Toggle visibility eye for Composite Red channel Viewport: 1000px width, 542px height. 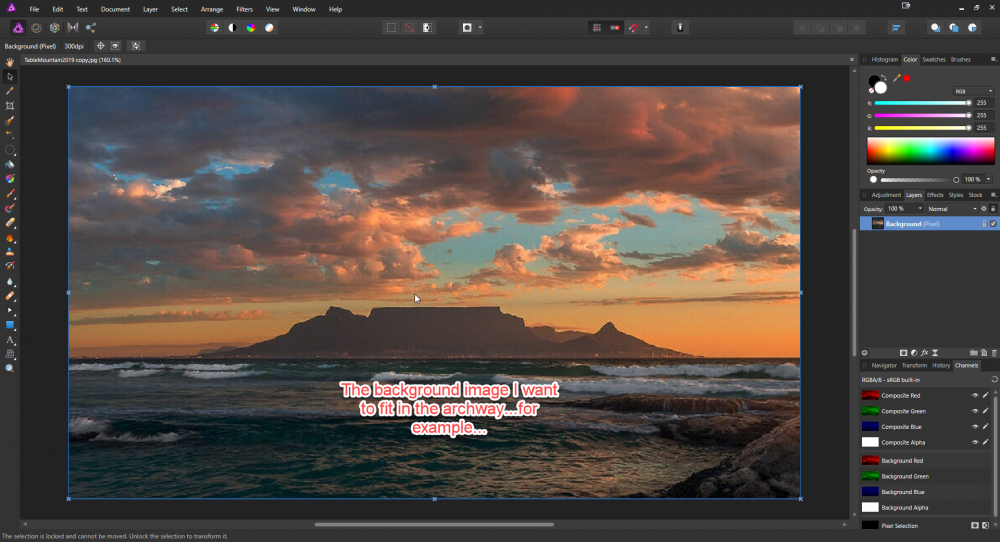coord(974,396)
